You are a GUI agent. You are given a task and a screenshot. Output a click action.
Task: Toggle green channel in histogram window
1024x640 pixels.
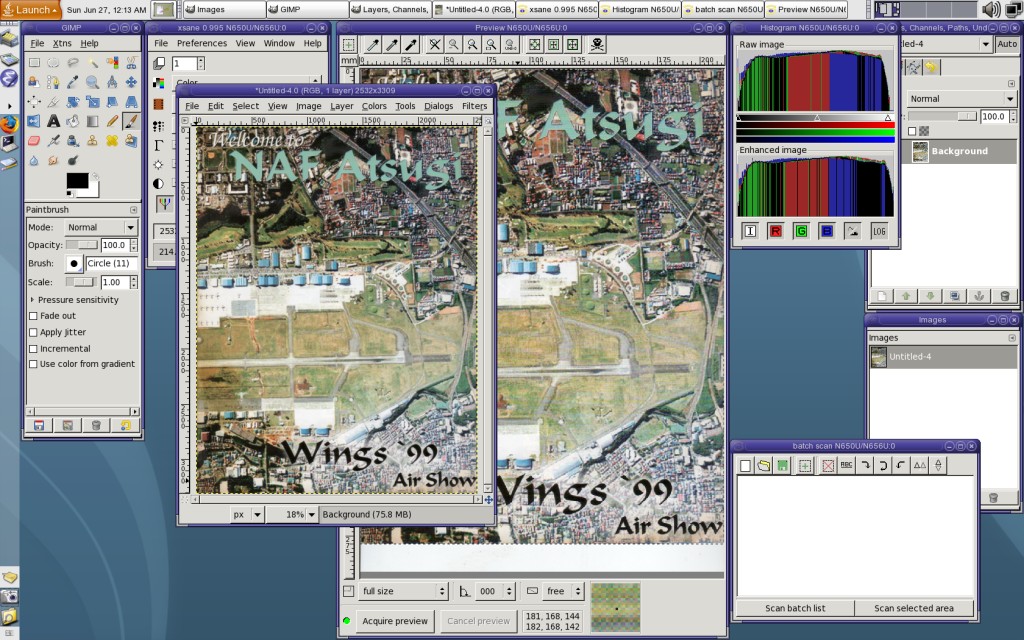801,231
